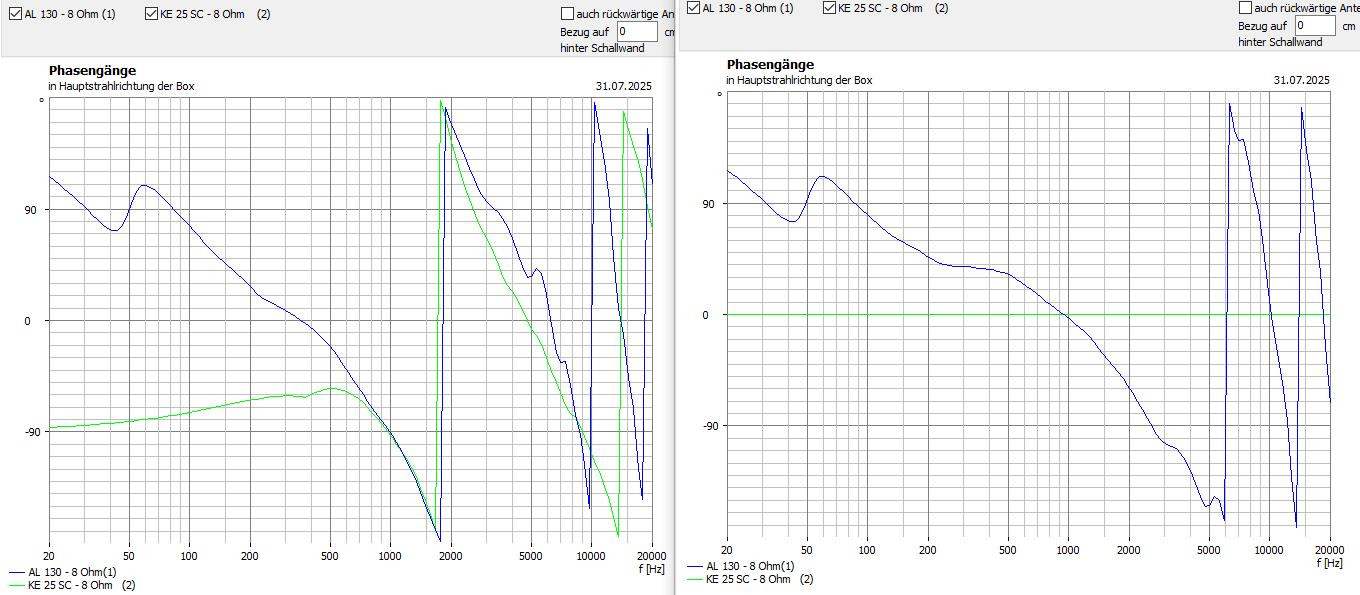Click the 'f [Hz]' axis label, right window

[1329, 563]
